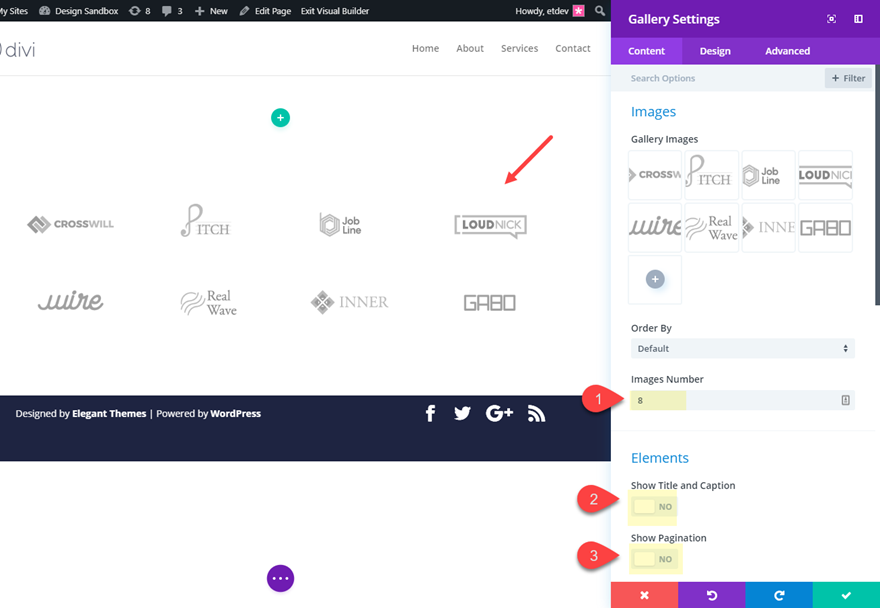The height and width of the screenshot is (608, 880).
Task: Click the New content button in the admin bar
Action: (x=211, y=11)
